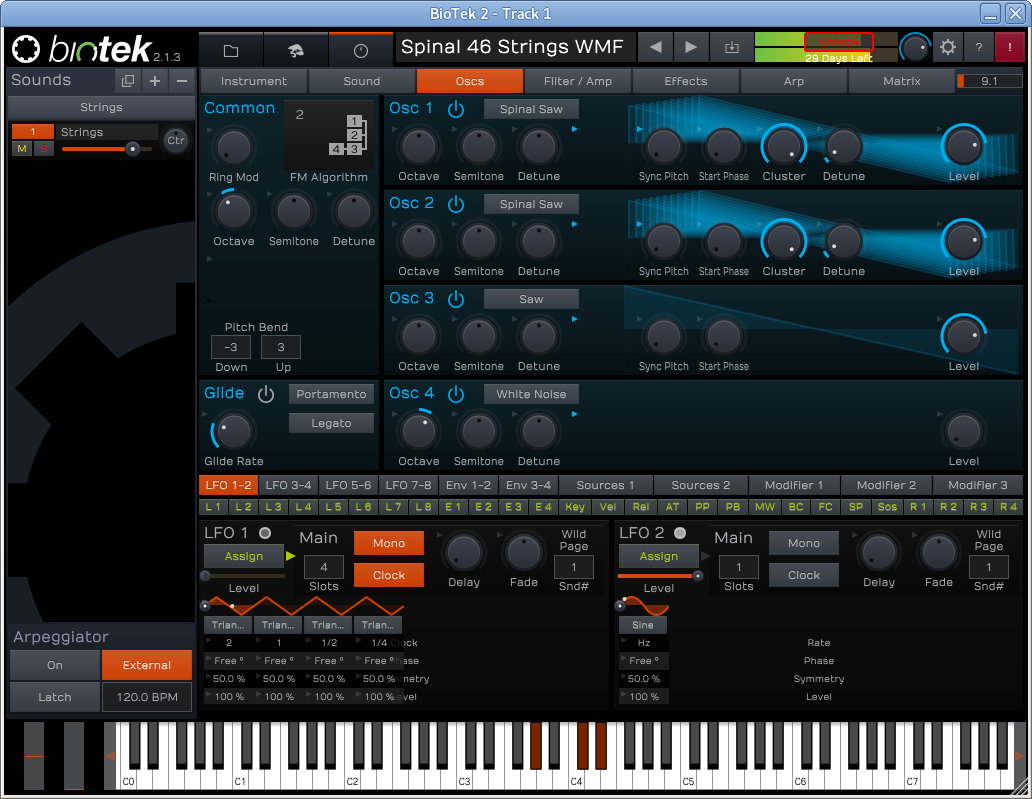Image resolution: width=1032 pixels, height=799 pixels.
Task: Open Osc 4 White Noise waveform selector
Action: pyautogui.click(x=531, y=394)
